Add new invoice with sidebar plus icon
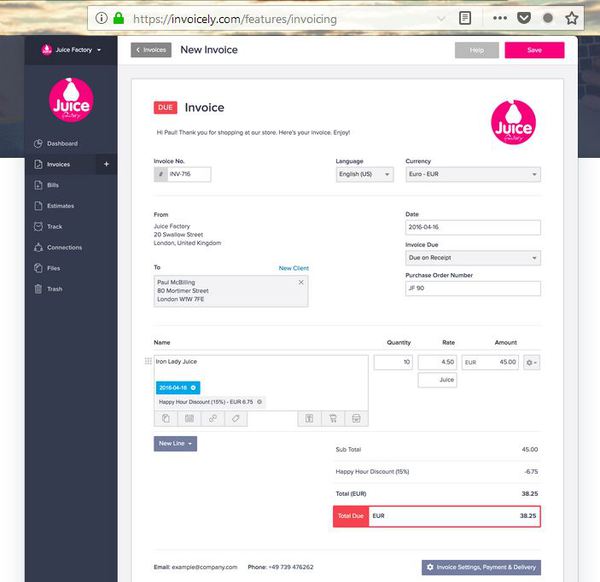This screenshot has width=600, height=582. (106, 164)
